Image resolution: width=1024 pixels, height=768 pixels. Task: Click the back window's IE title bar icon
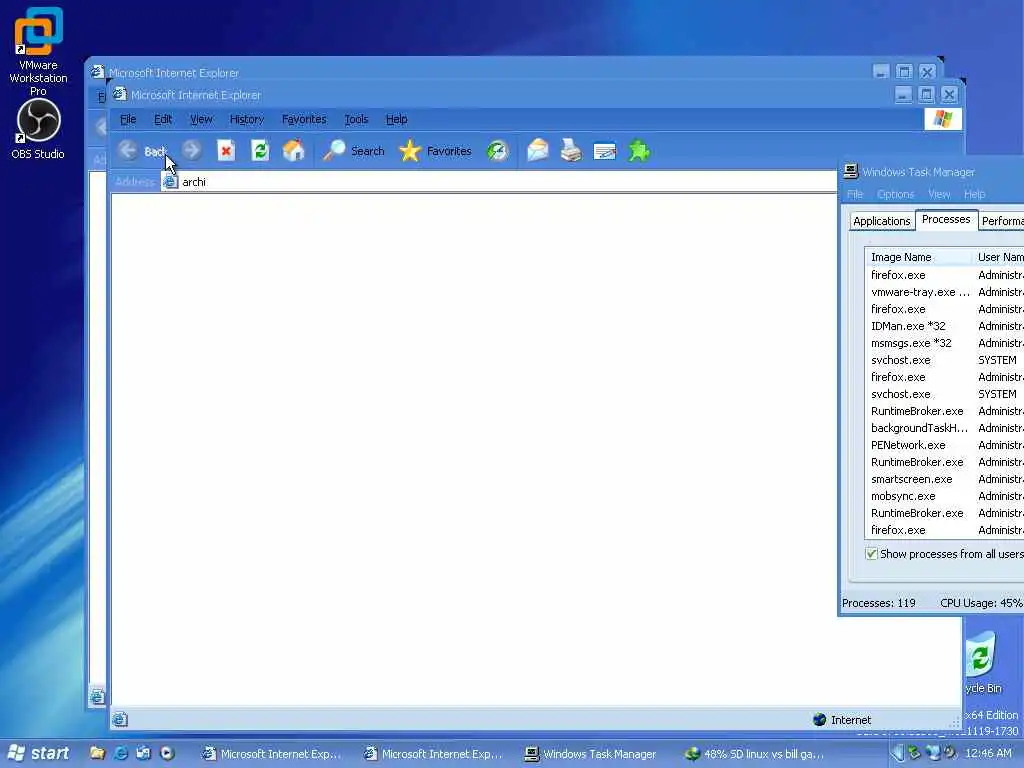(98, 72)
